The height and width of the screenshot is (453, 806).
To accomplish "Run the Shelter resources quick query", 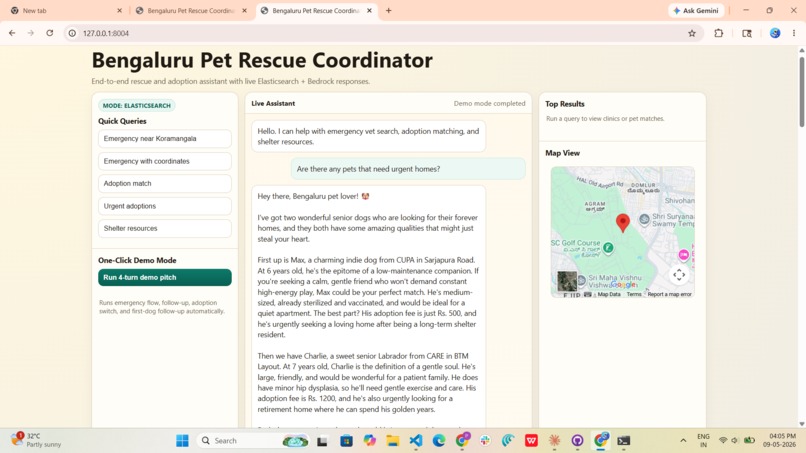I will (x=164, y=228).
